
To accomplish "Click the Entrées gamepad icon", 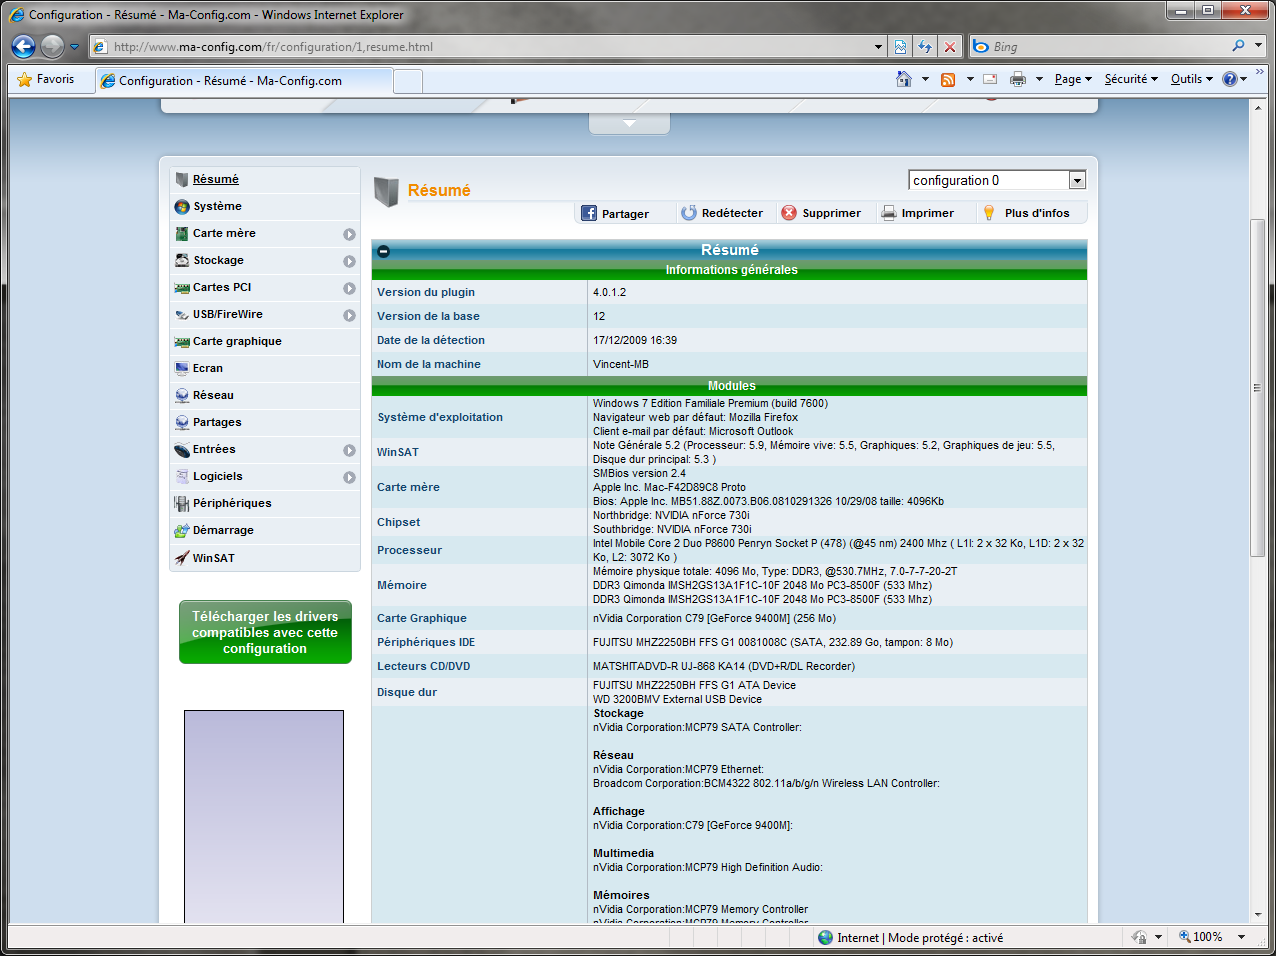I will click(x=182, y=450).
